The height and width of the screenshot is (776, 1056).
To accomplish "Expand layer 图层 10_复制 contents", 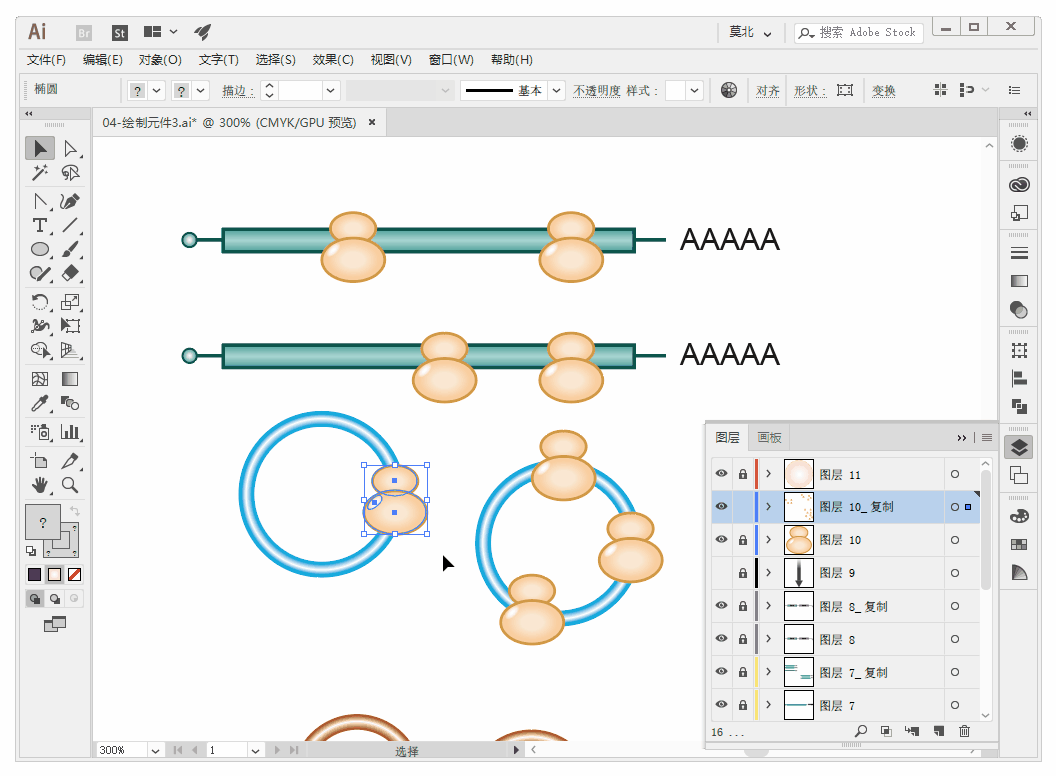I will point(768,507).
